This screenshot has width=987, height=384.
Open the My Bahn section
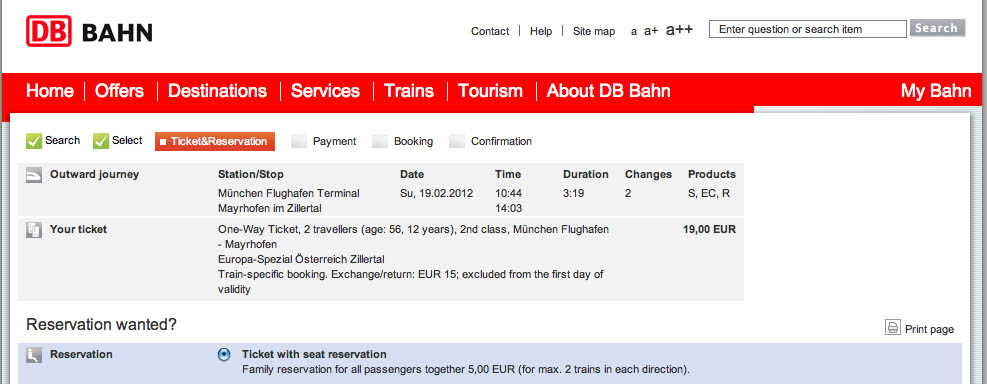pyautogui.click(x=936, y=91)
